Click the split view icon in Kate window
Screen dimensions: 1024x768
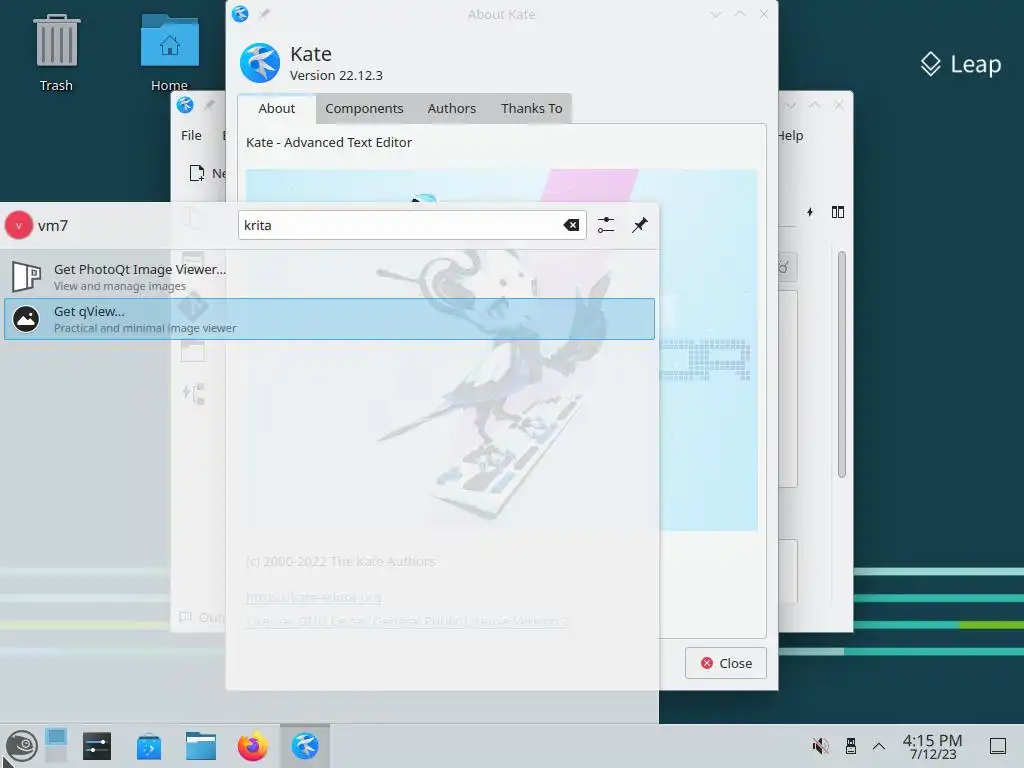(838, 212)
